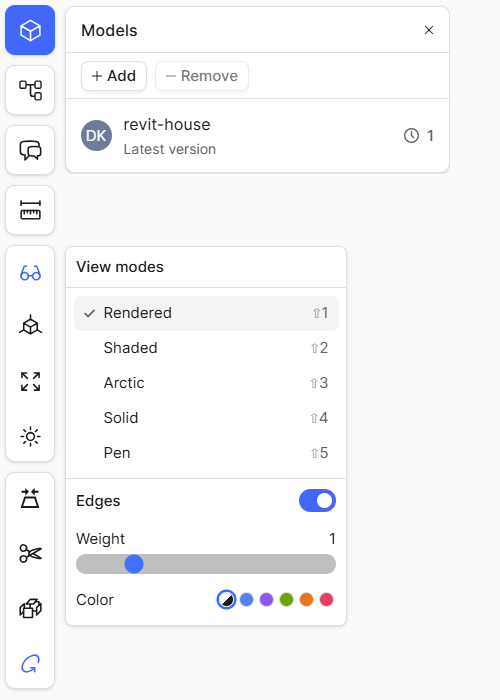
Task: Pick the purple edge color swatch
Action: pyautogui.click(x=267, y=600)
